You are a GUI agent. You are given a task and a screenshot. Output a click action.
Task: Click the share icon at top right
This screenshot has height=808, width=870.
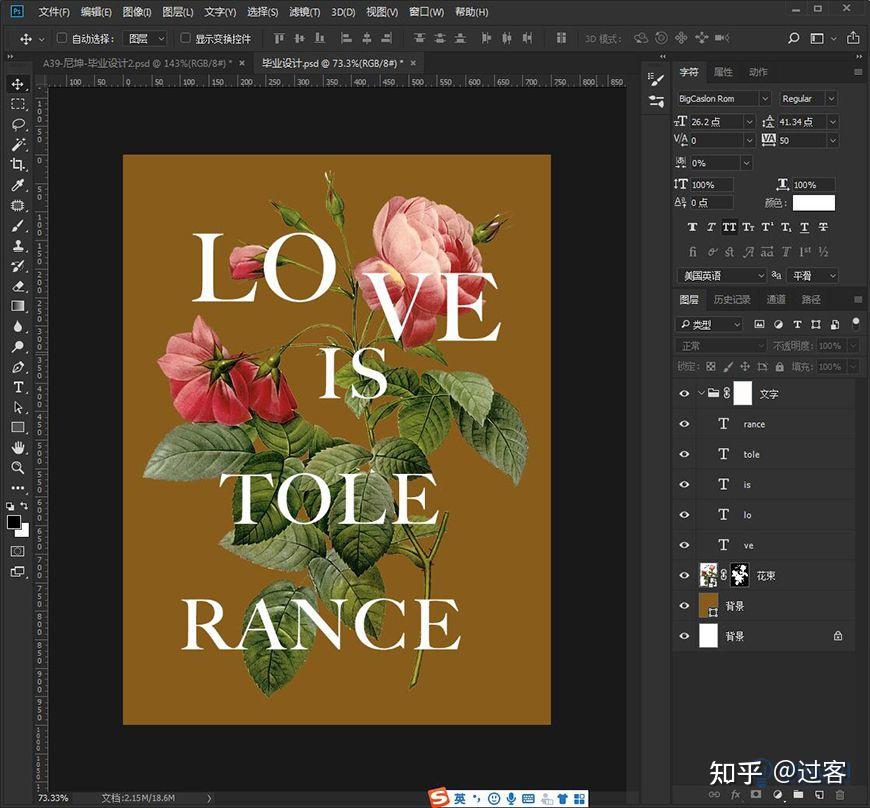[853, 38]
